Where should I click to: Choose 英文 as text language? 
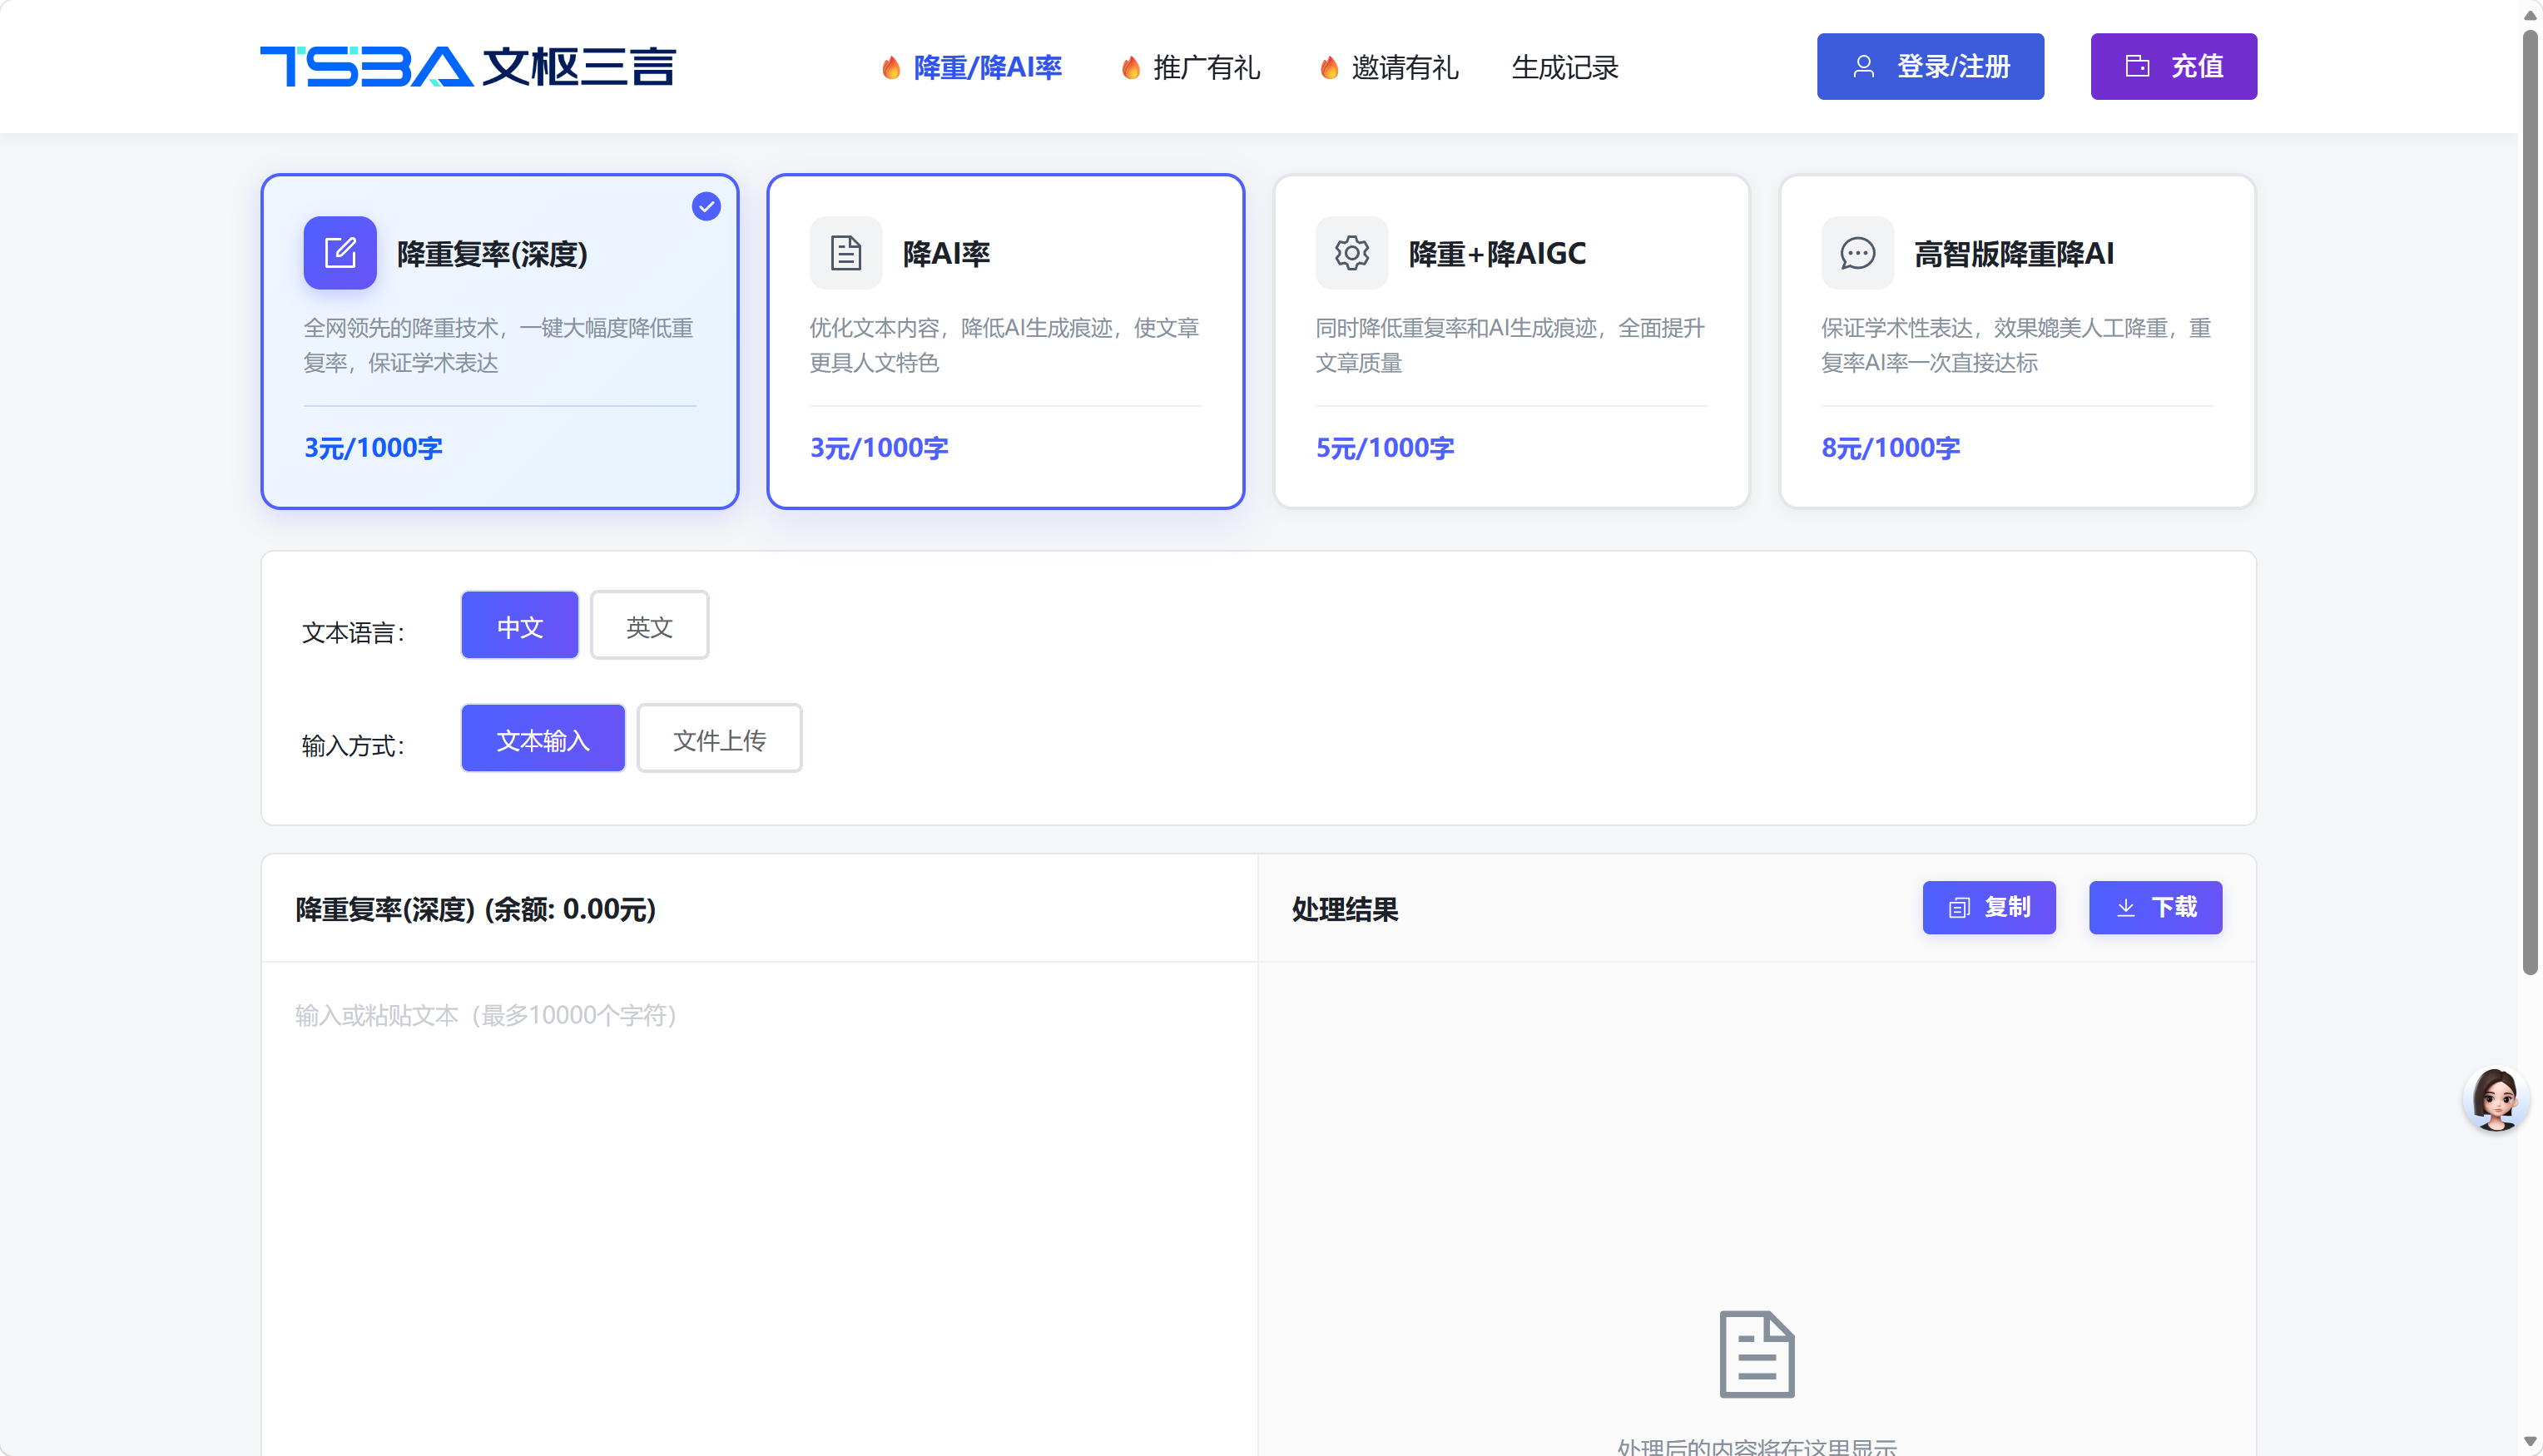(x=650, y=626)
